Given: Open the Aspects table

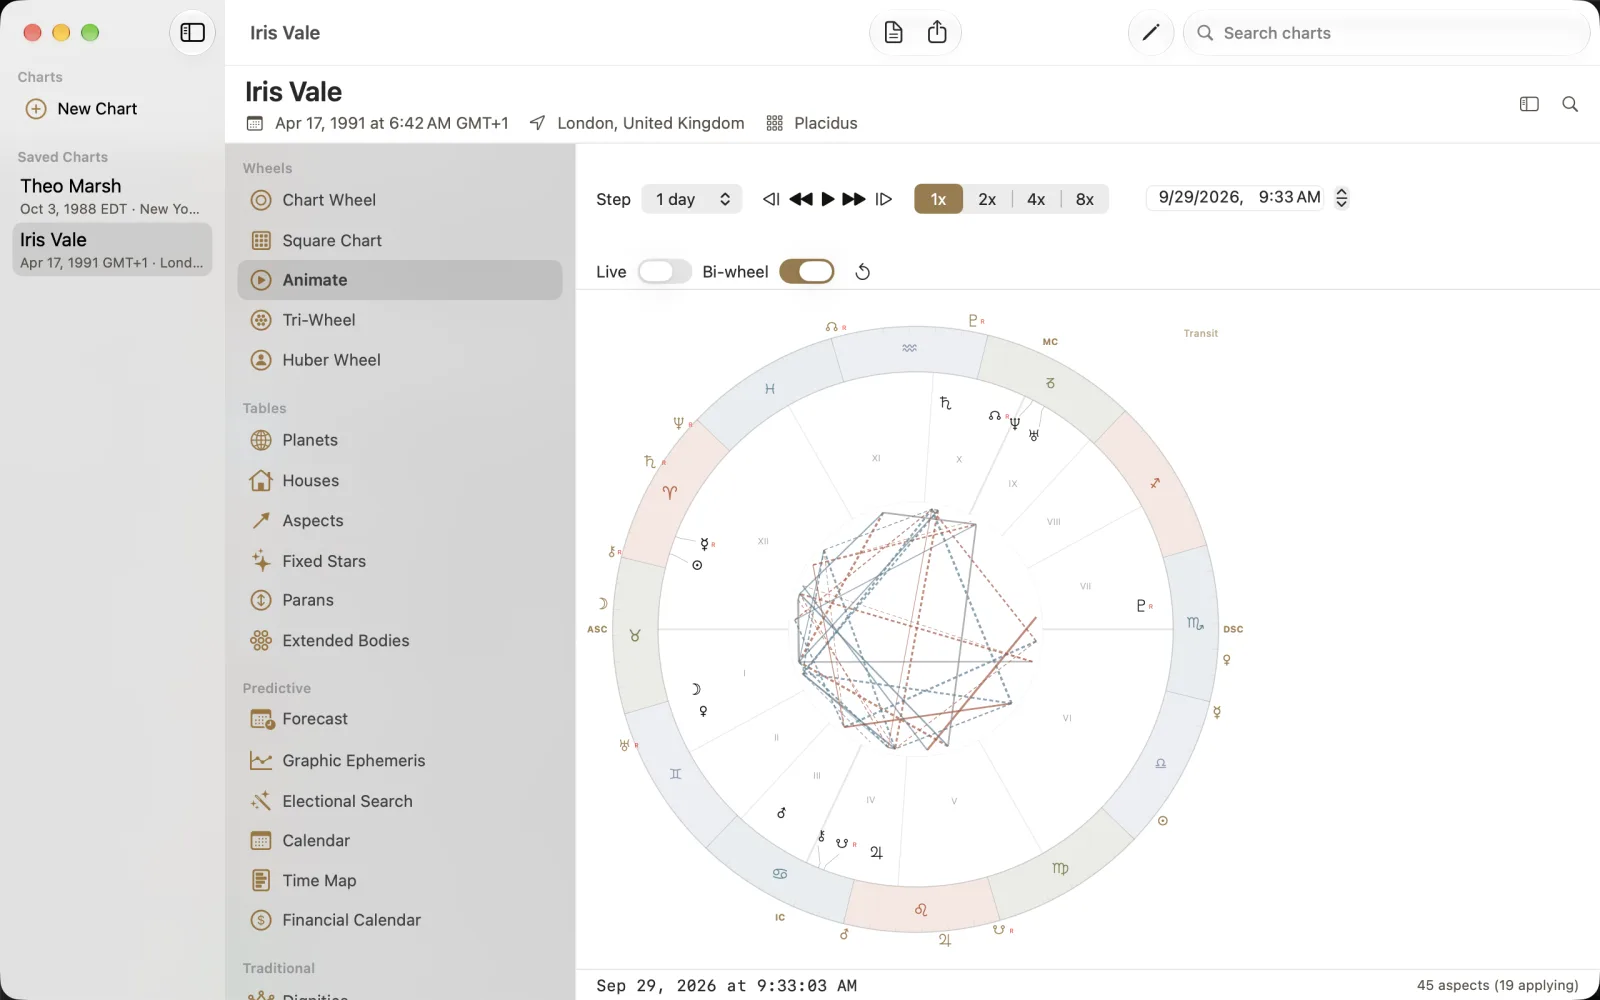Looking at the screenshot, I should pos(400,521).
